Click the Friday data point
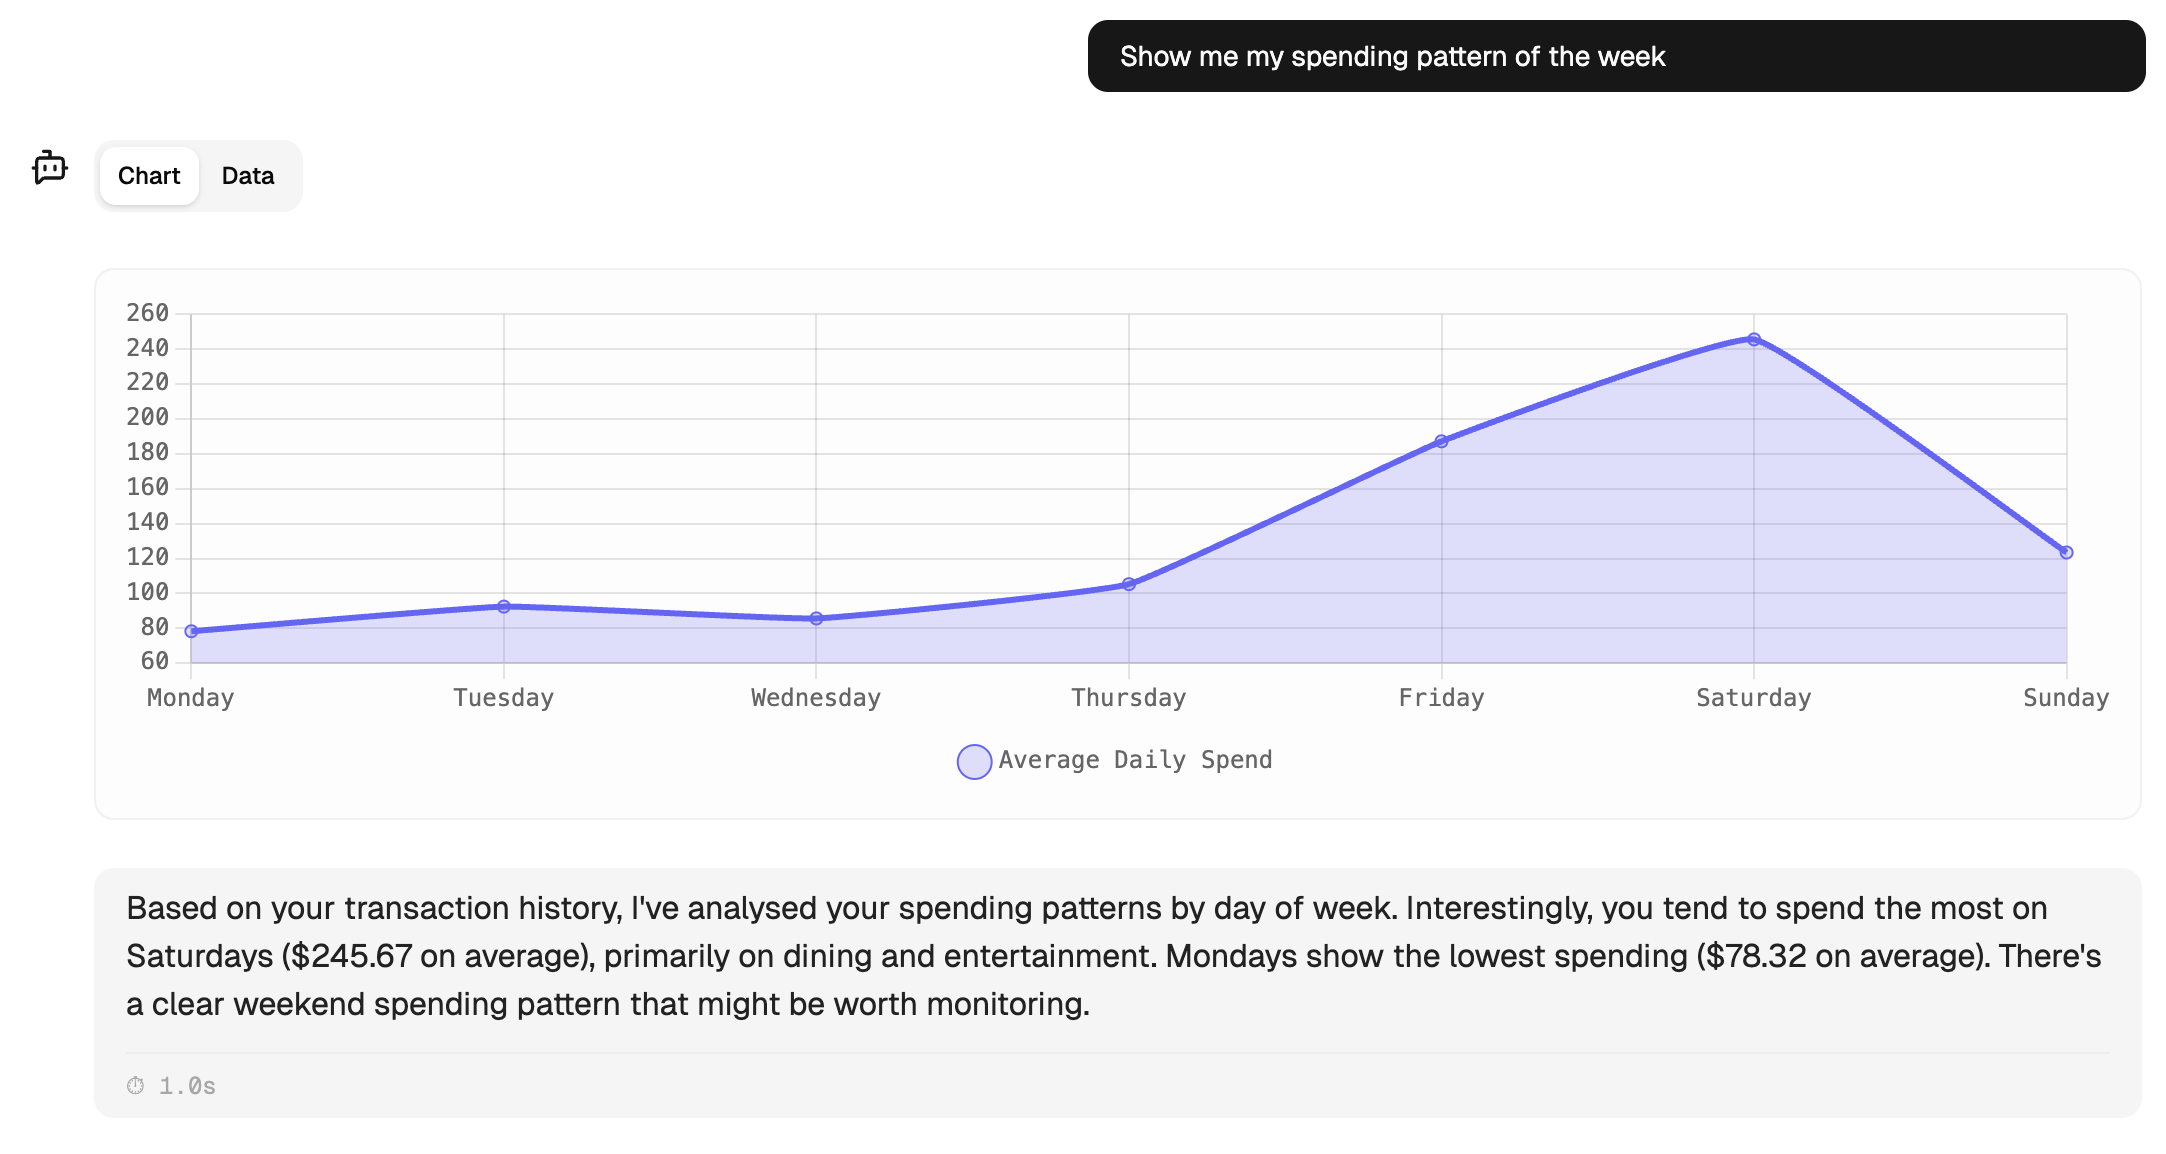This screenshot has height=1154, width=2166. pyautogui.click(x=1441, y=441)
